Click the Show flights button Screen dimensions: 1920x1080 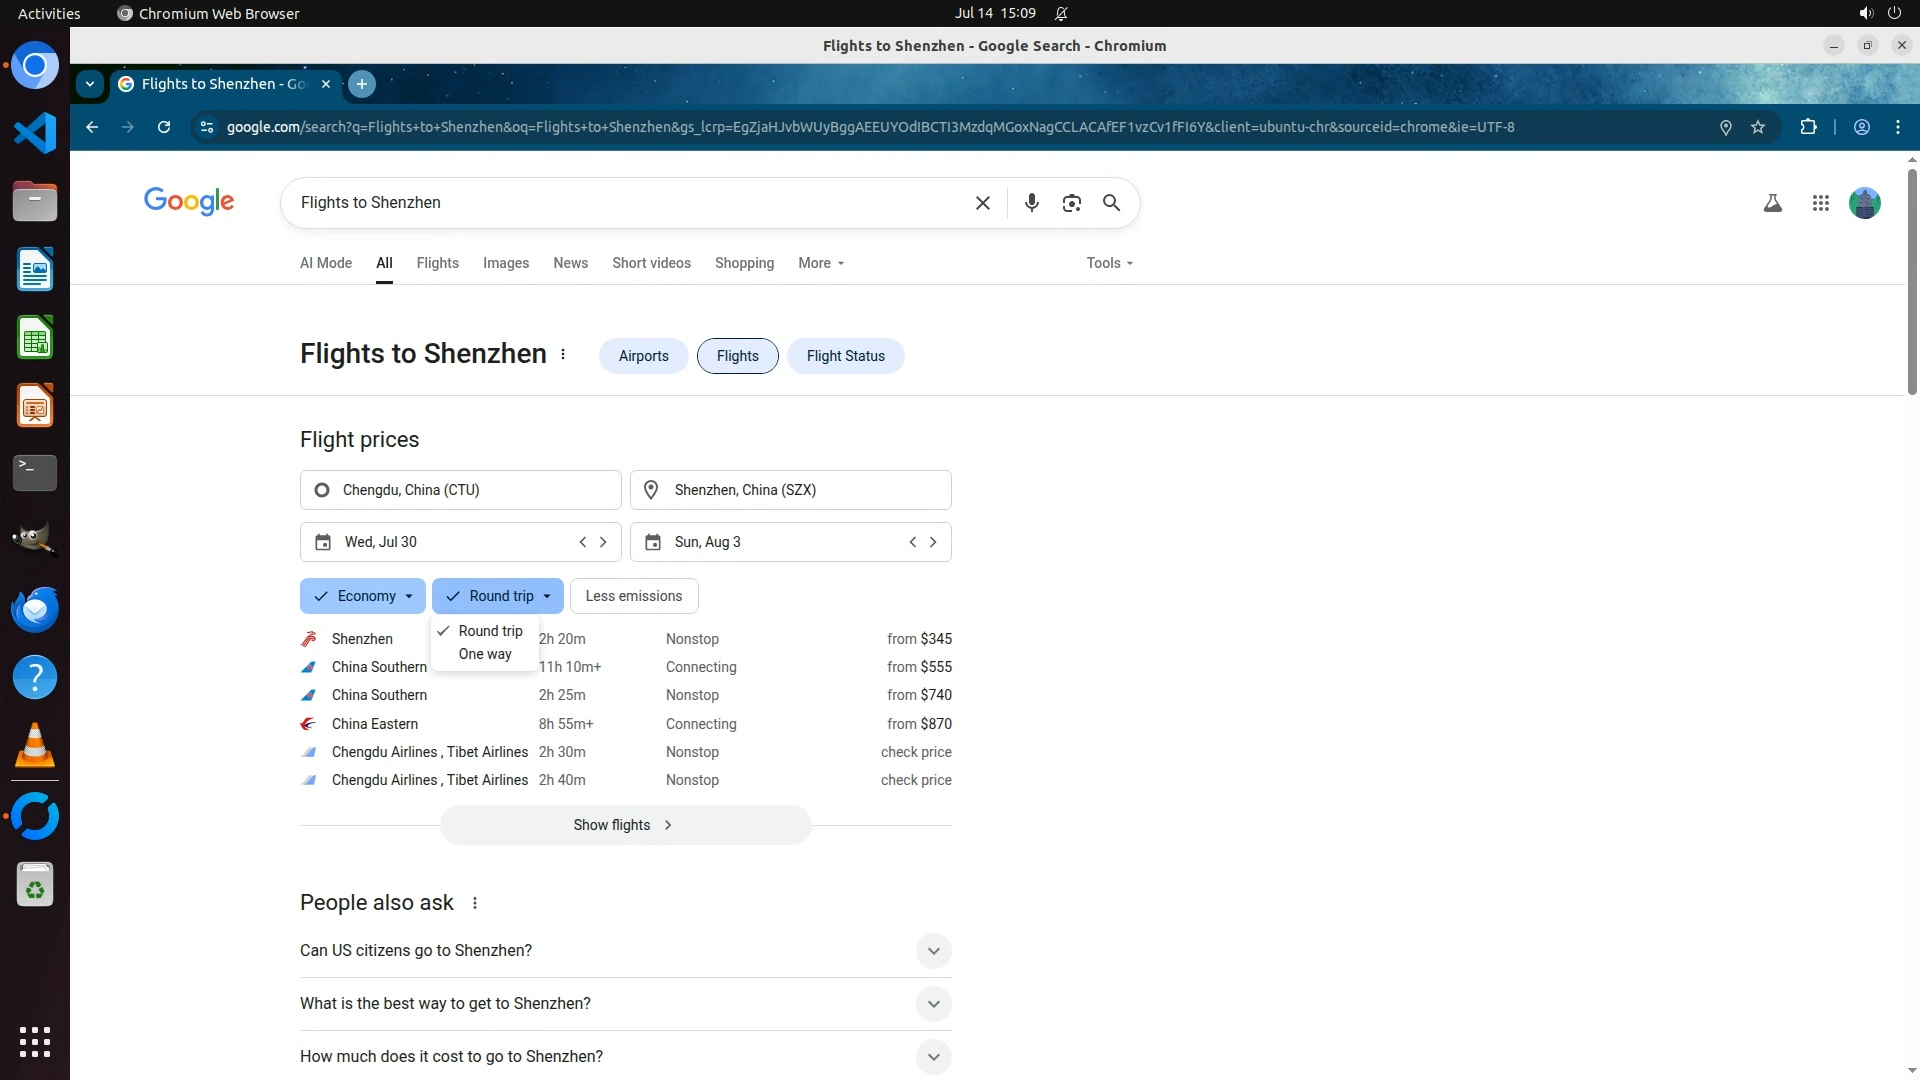click(625, 825)
